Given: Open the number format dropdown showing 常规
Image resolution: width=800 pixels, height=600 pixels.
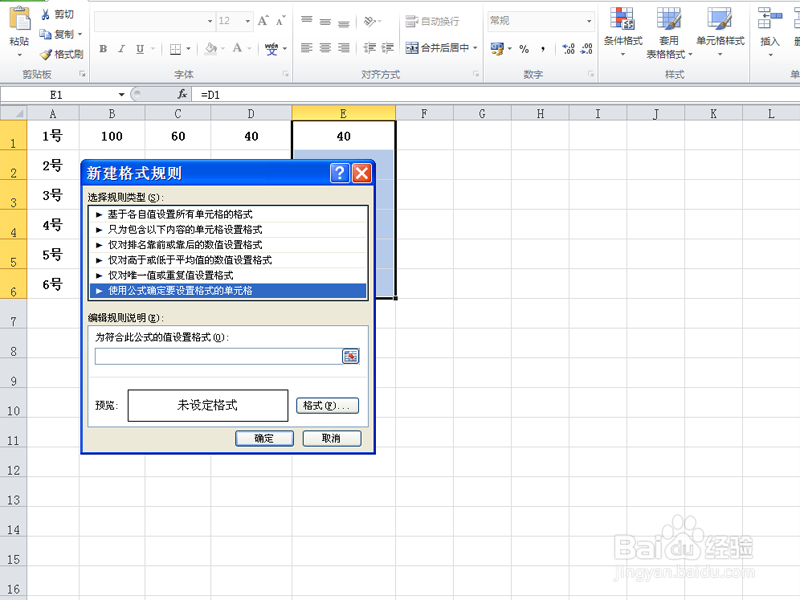Looking at the screenshot, I should point(589,21).
